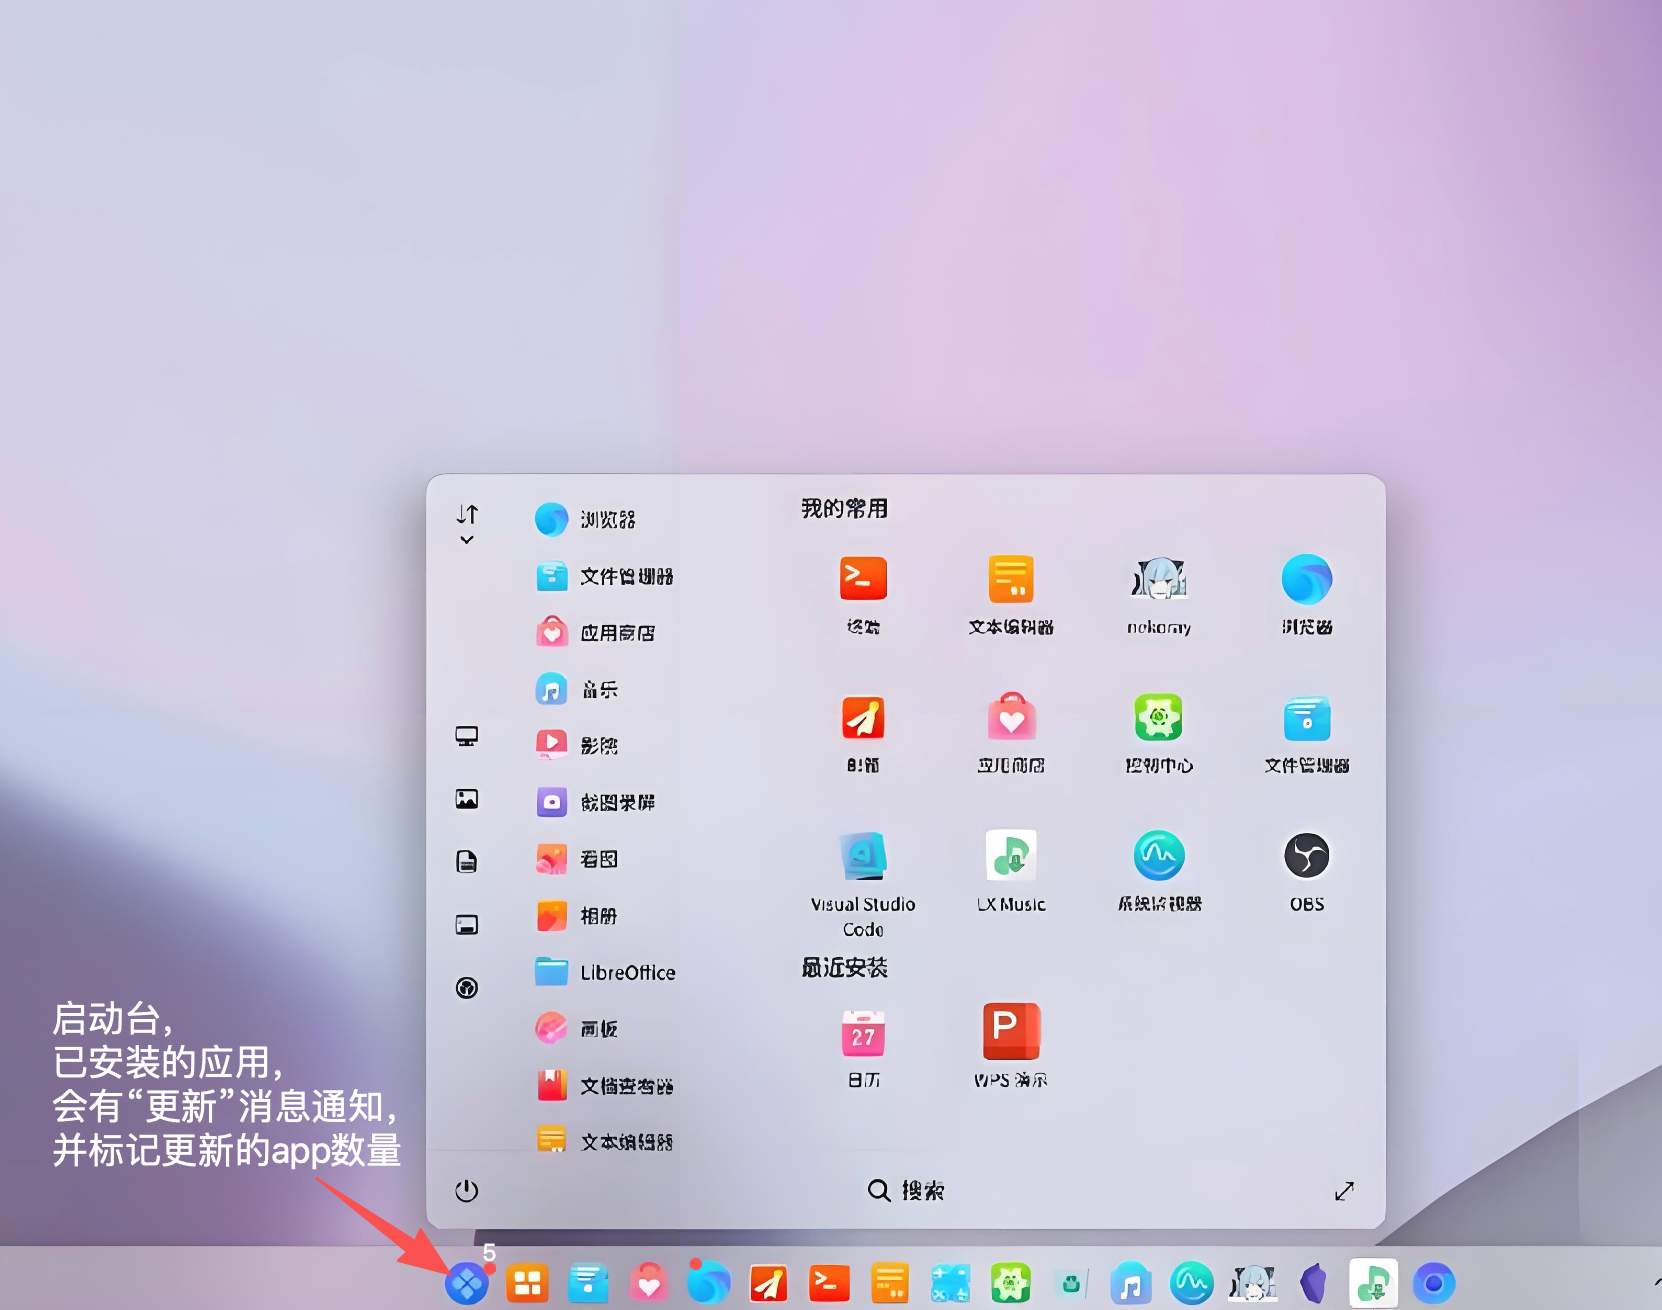The image size is (1662, 1310).
Task: Open the System Monitor icon in grid
Action: (x=1159, y=856)
